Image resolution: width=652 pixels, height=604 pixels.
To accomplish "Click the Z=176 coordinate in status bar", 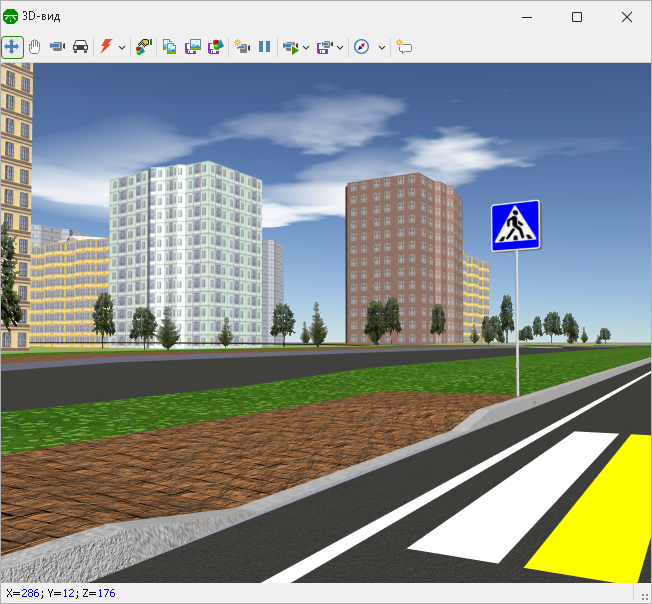I will [99, 593].
